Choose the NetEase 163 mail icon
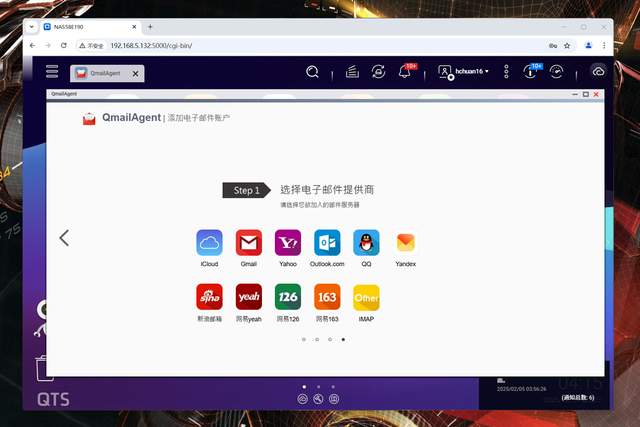This screenshot has height=427, width=640. 327,297
